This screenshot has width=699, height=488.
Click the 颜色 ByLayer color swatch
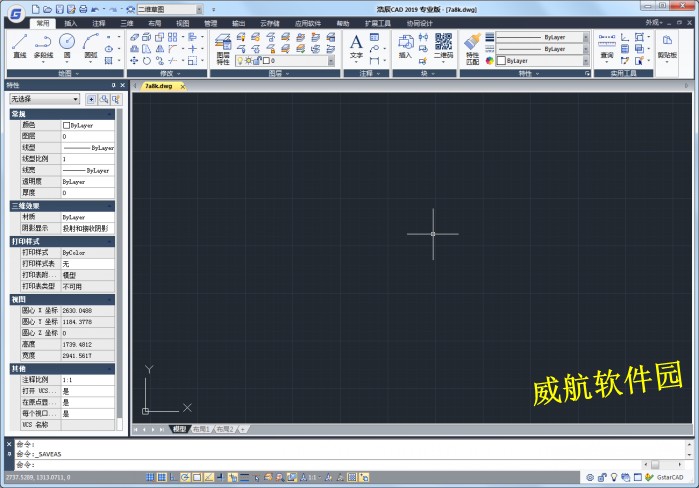[67, 125]
